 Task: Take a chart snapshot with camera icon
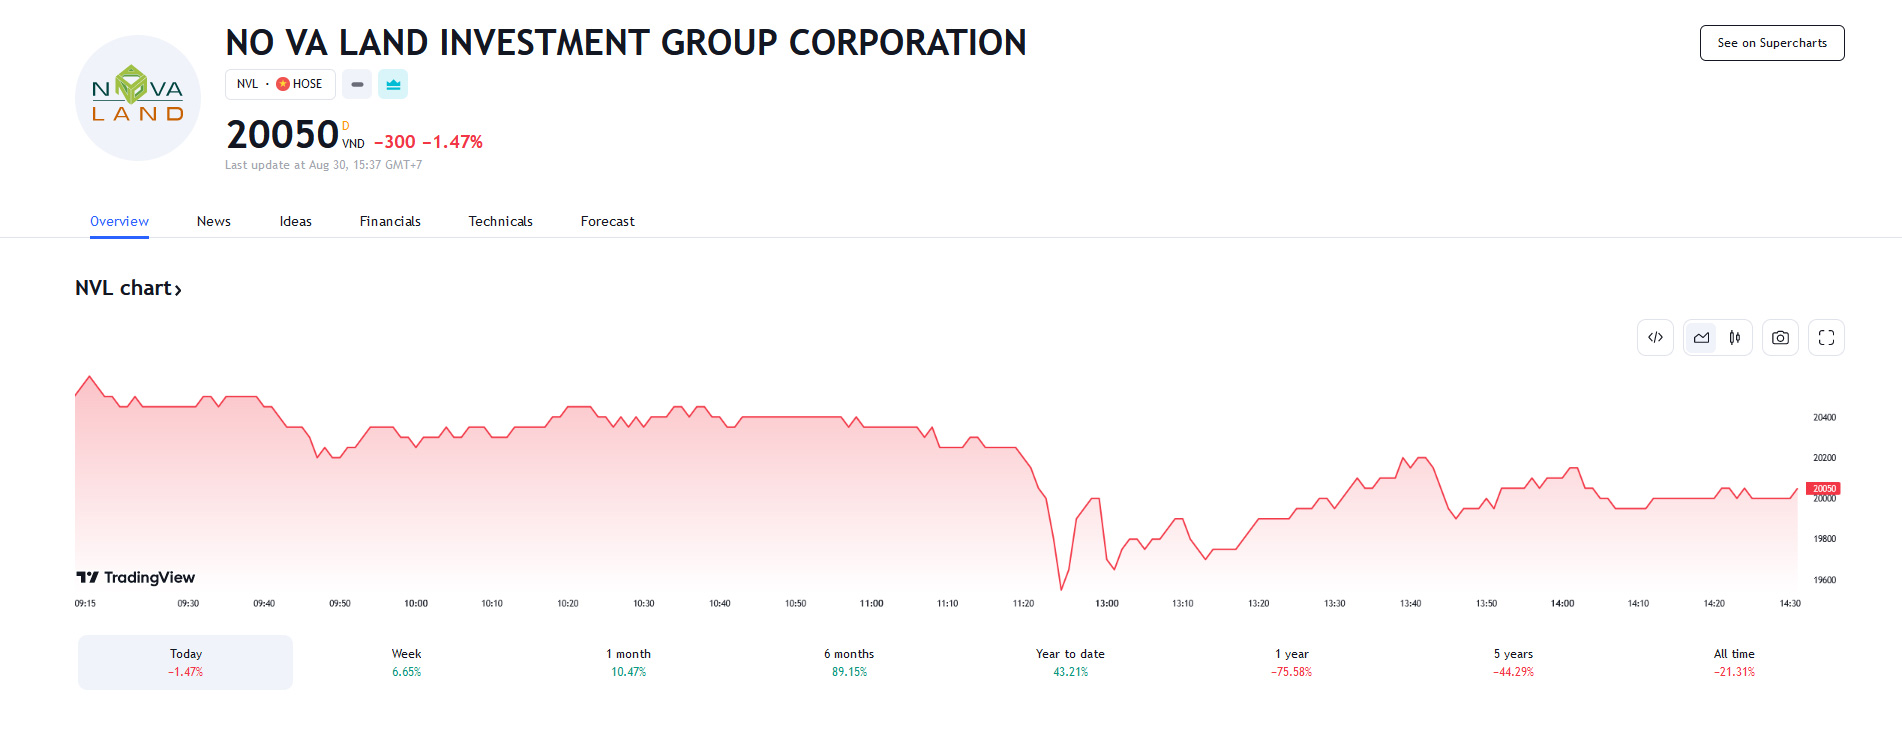(1780, 338)
